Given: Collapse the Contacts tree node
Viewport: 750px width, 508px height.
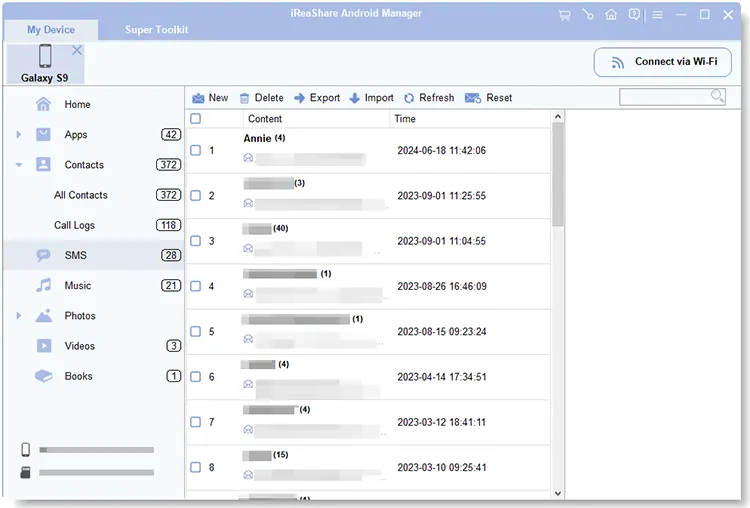Looking at the screenshot, I should pos(18,165).
